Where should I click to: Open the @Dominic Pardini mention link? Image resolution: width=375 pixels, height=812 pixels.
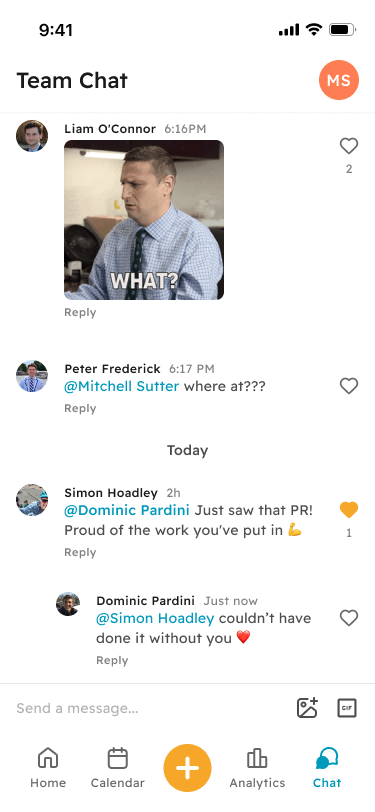coord(127,510)
